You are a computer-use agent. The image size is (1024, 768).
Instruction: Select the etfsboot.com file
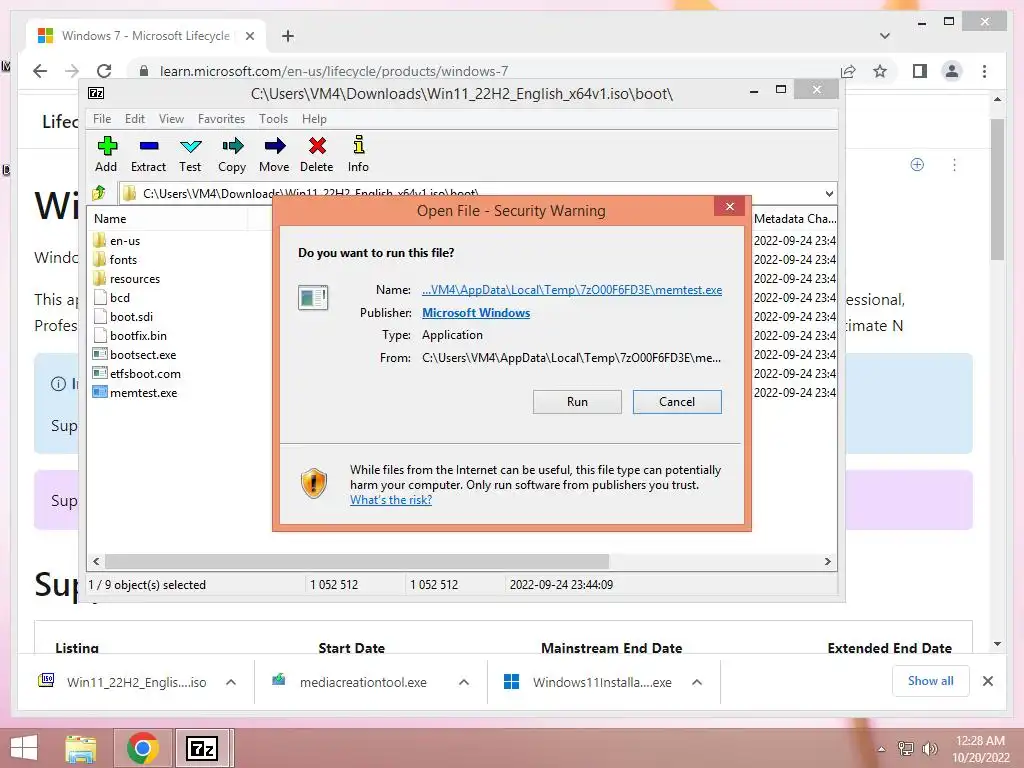pos(145,374)
